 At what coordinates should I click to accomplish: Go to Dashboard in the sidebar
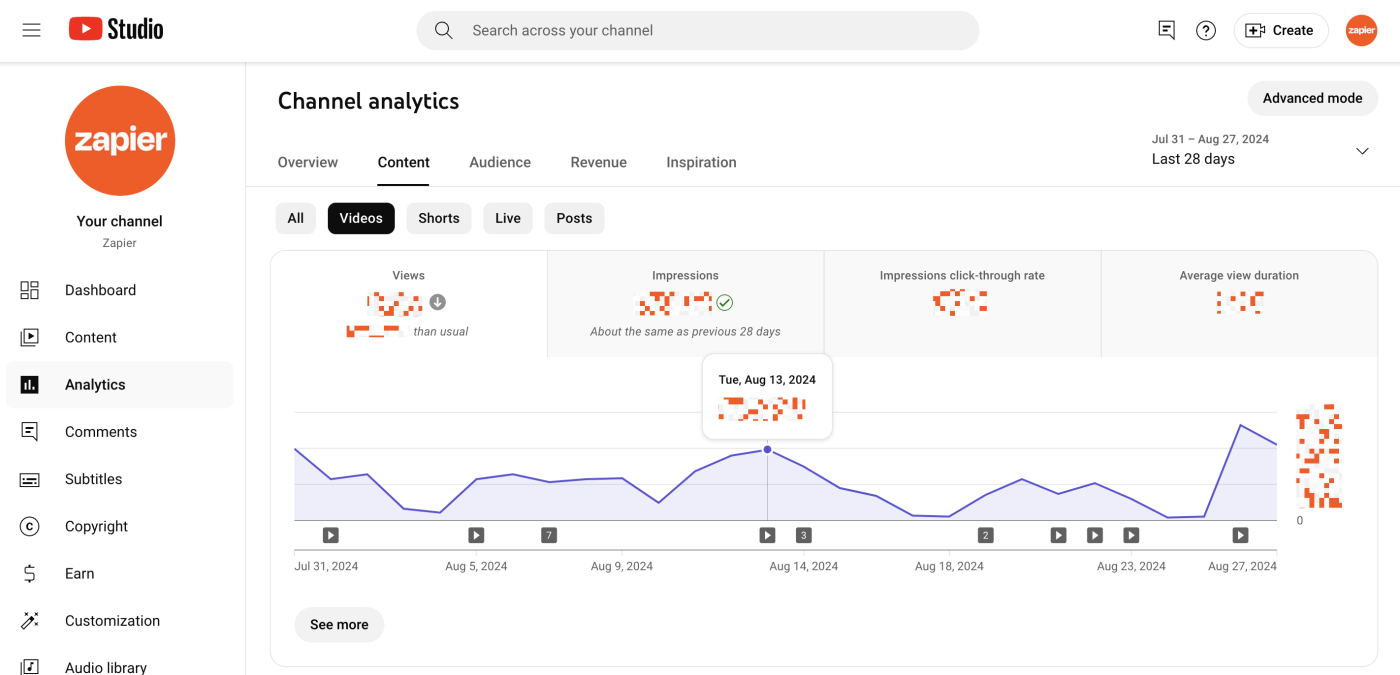point(120,290)
